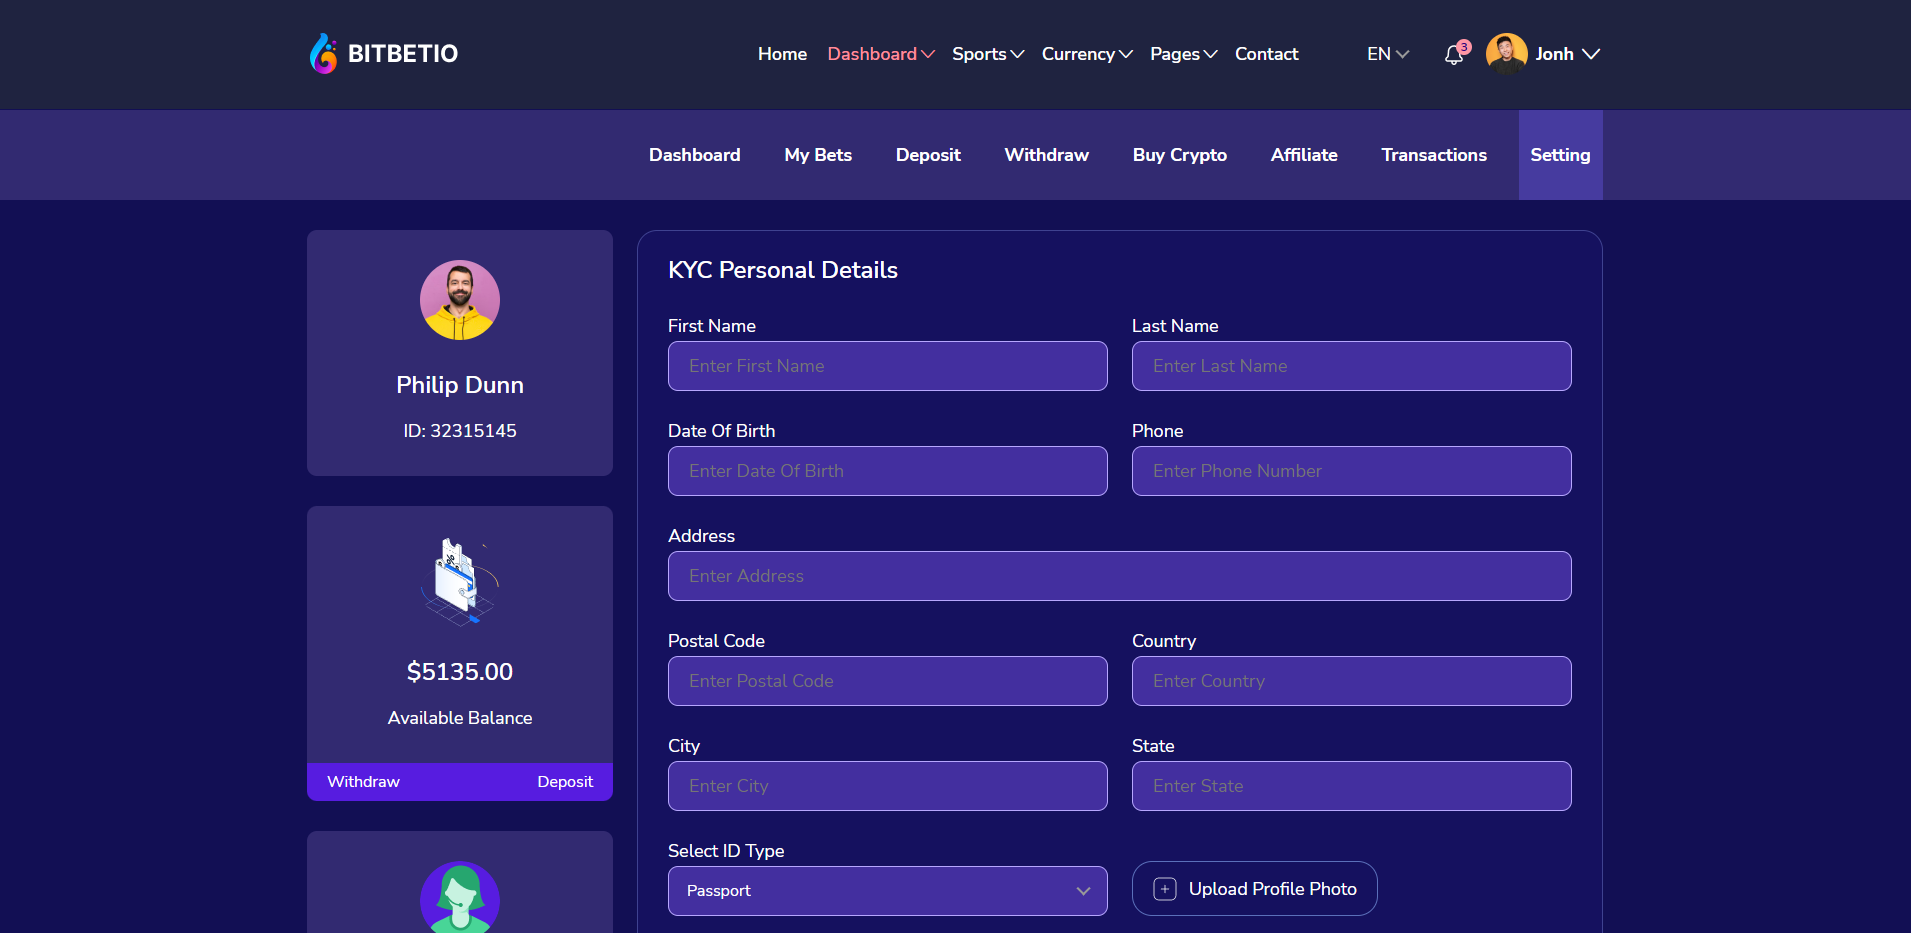Screen dimensions: 1911x933
Task: Open the Select ID Type Passport dropdown
Action: click(888, 891)
